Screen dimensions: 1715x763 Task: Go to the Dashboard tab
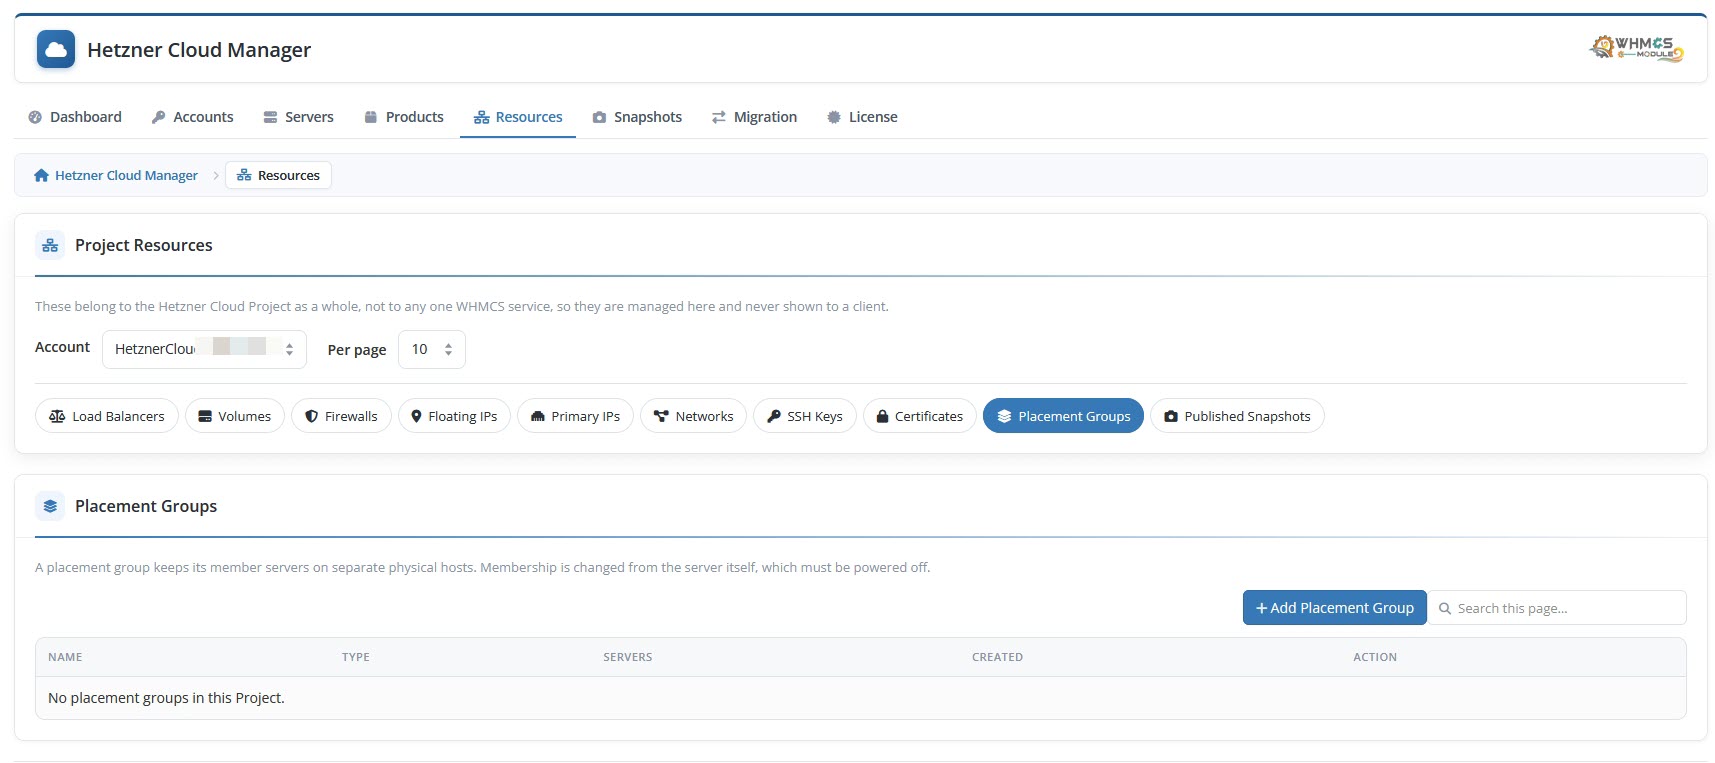pyautogui.click(x=75, y=117)
